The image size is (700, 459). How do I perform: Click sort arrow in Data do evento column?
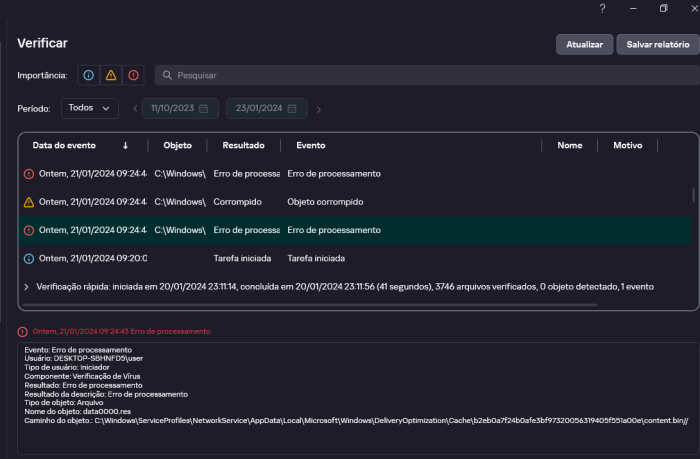point(125,145)
